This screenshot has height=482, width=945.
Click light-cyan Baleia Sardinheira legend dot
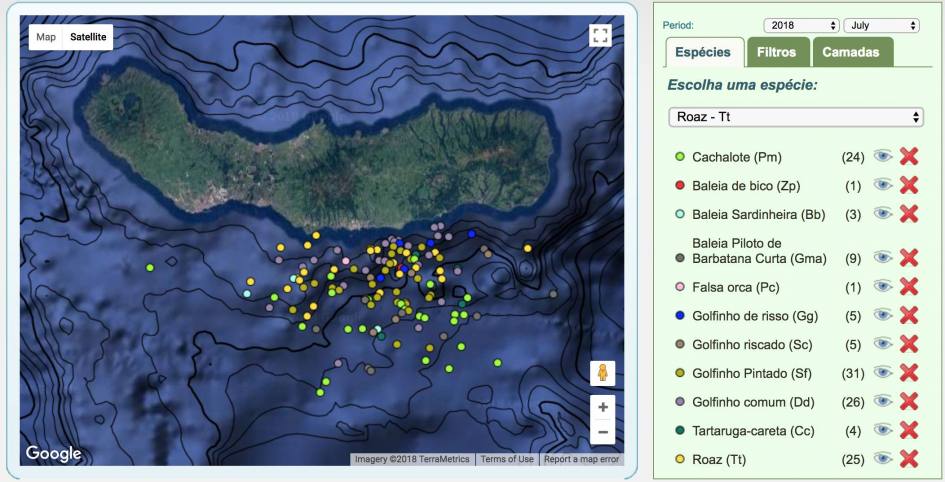680,214
